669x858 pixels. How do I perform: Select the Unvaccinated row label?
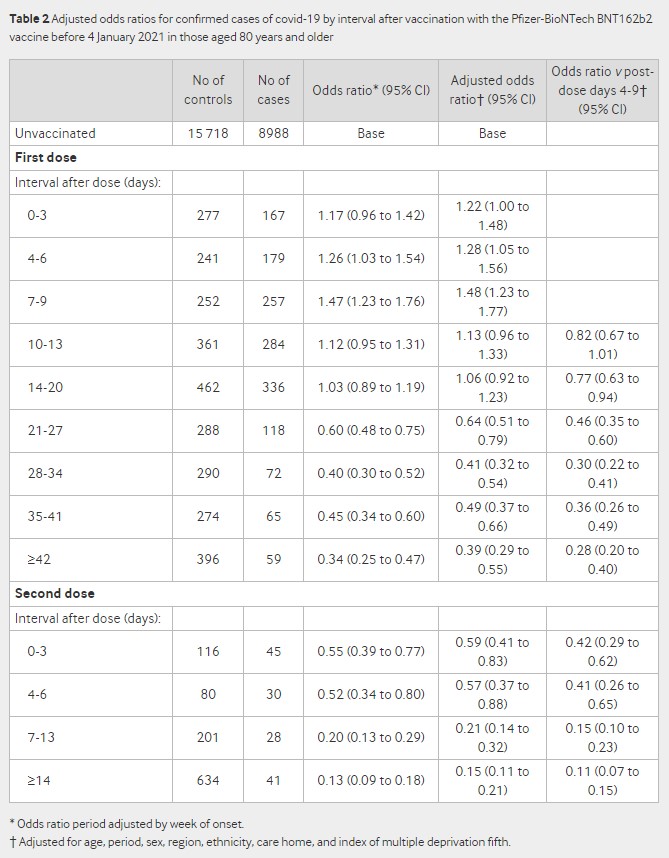pyautogui.click(x=55, y=133)
